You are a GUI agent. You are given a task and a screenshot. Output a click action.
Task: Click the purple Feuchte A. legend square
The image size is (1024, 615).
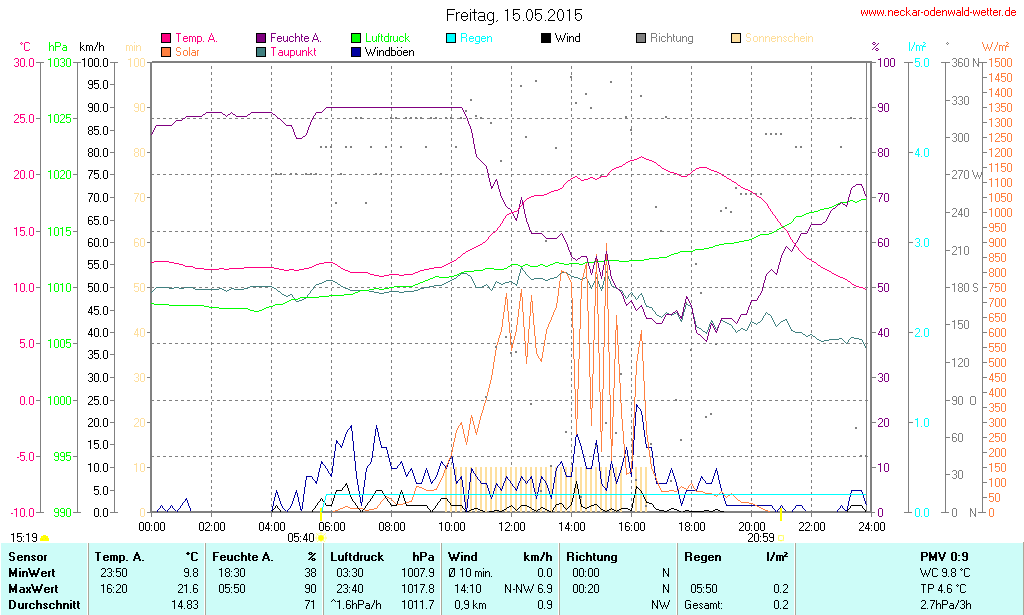(261, 38)
